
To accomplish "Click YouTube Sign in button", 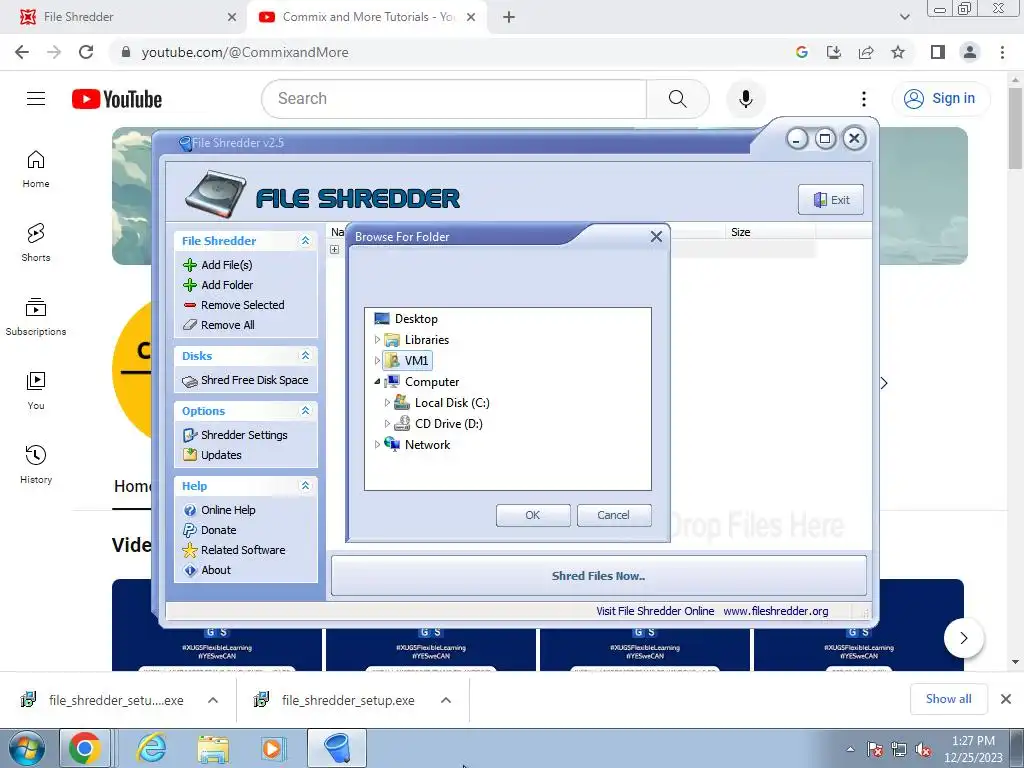I will tap(940, 99).
